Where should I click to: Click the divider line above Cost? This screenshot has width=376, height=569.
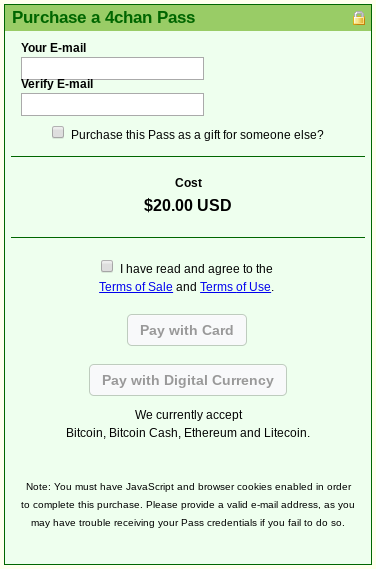tap(188, 157)
